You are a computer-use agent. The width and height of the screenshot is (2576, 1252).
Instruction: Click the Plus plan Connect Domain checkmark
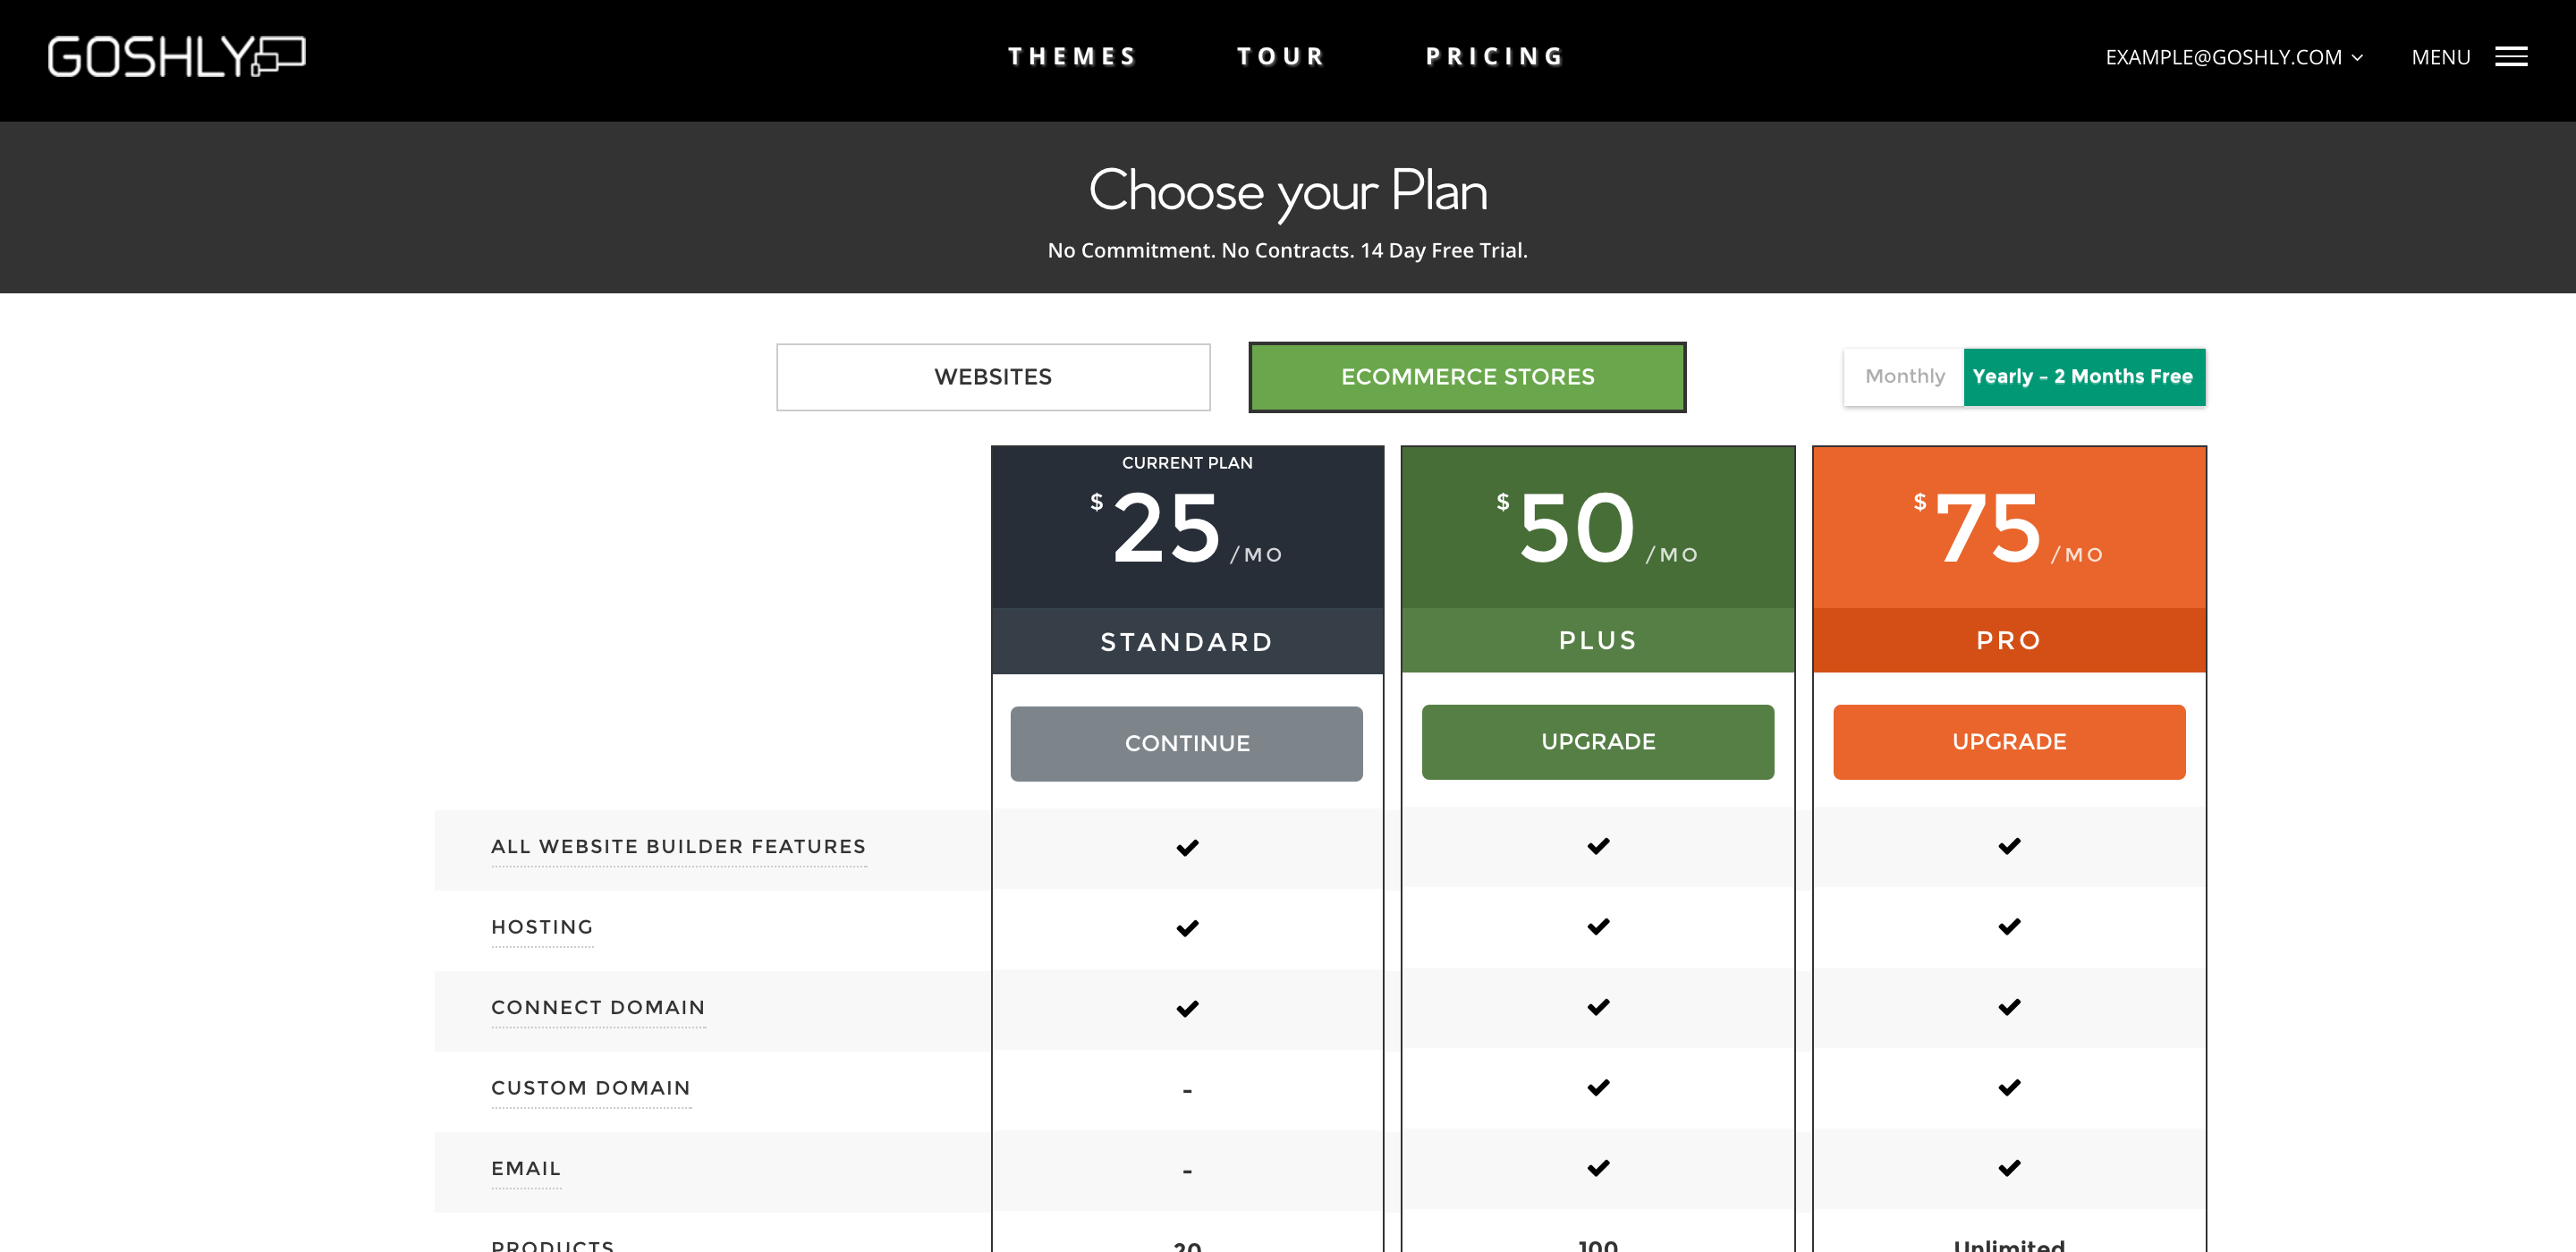point(1598,1007)
